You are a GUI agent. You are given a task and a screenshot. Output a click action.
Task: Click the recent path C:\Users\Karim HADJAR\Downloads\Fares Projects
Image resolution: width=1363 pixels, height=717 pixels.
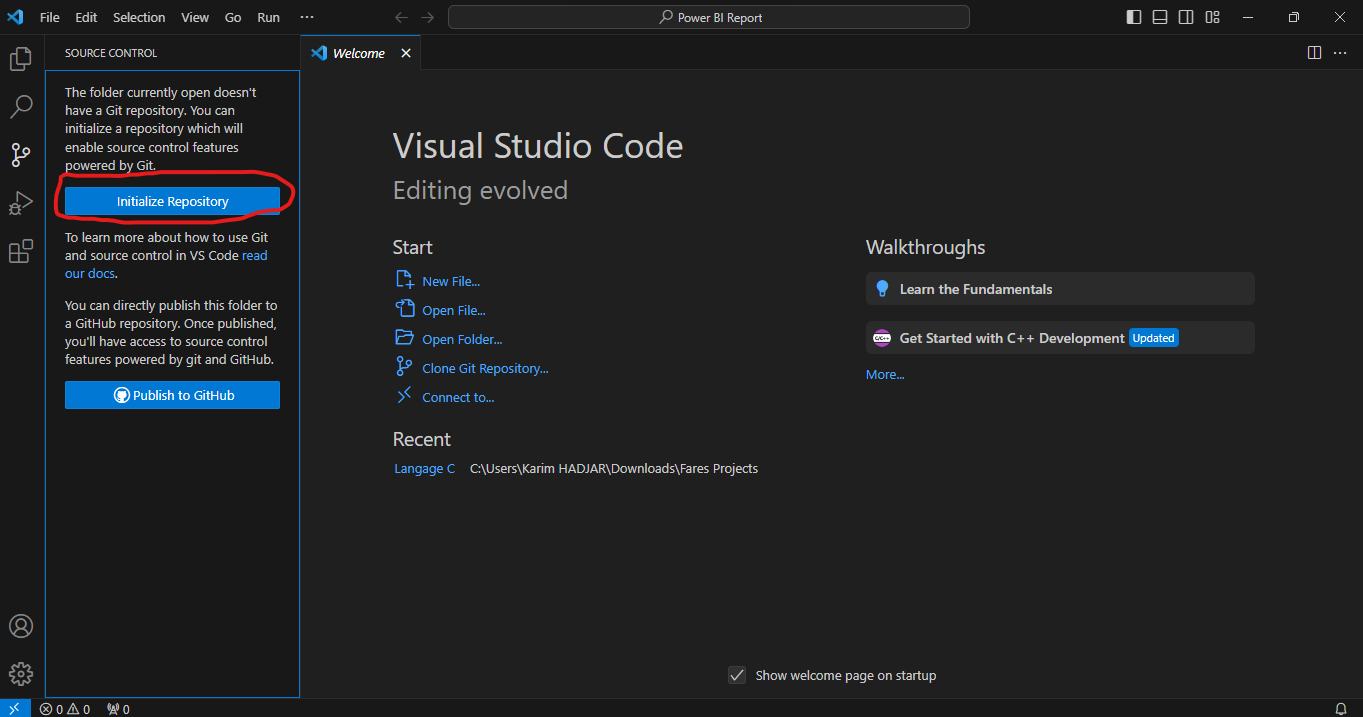click(614, 468)
